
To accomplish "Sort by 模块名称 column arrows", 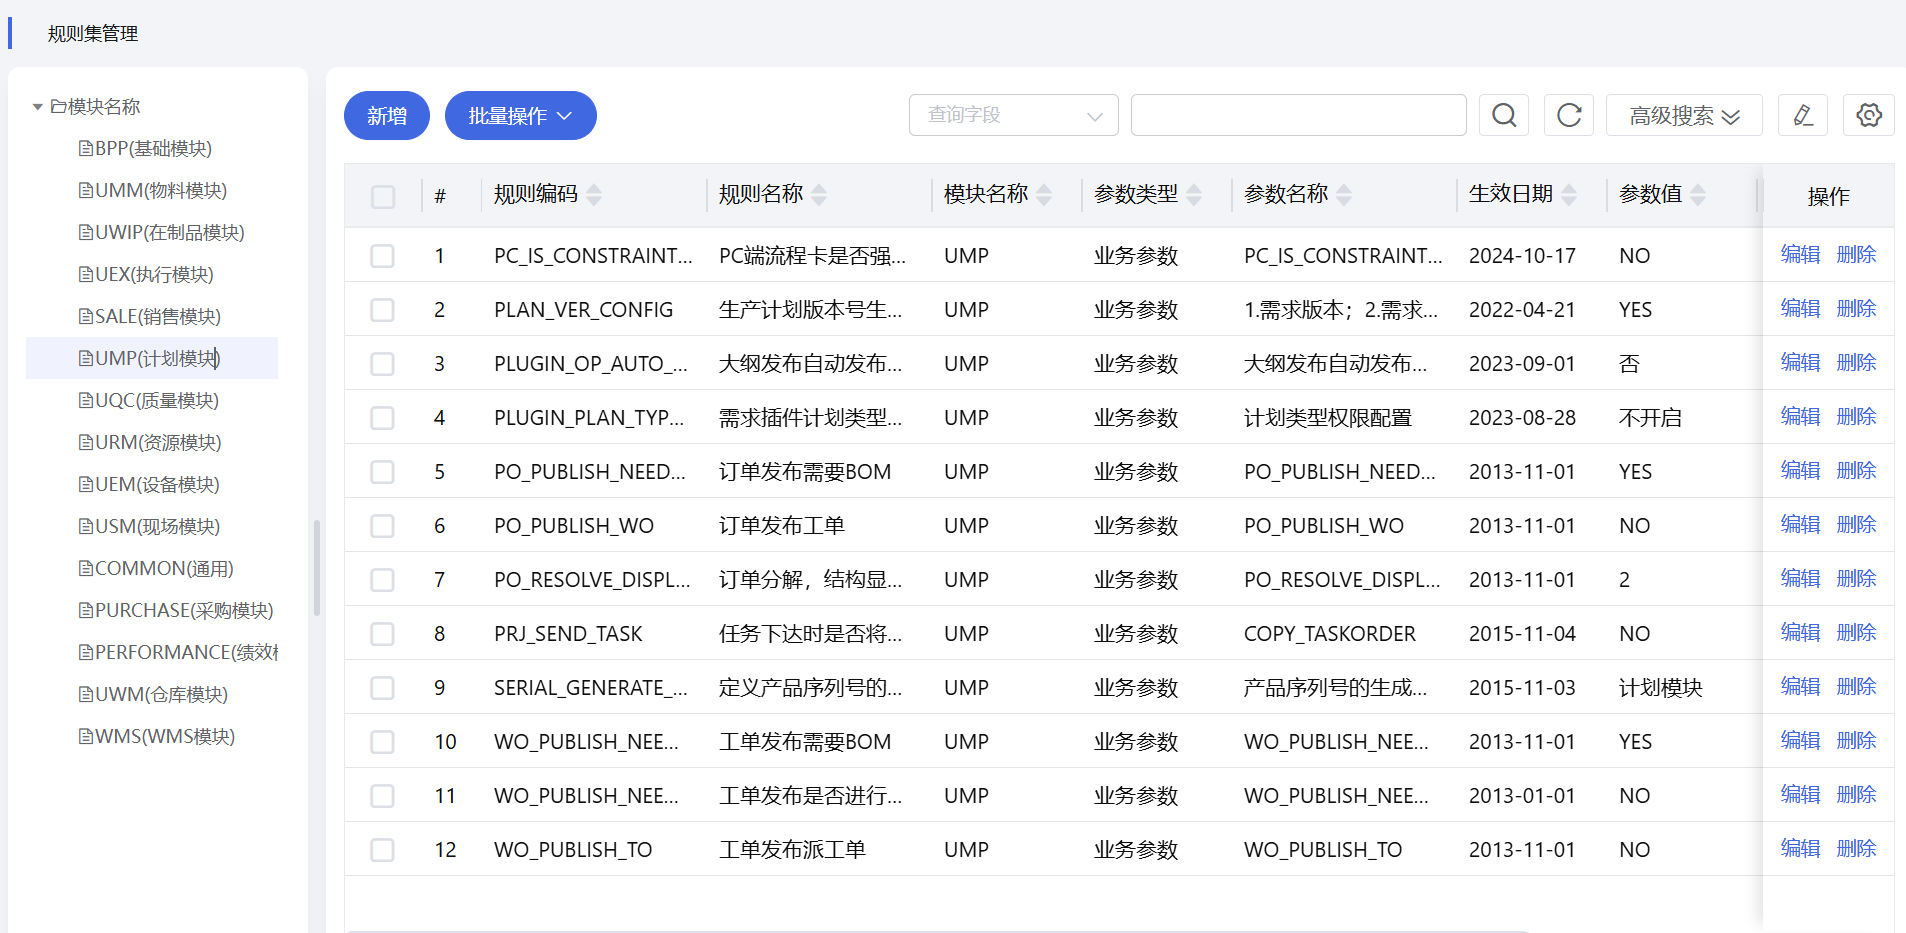I will 1044,195.
